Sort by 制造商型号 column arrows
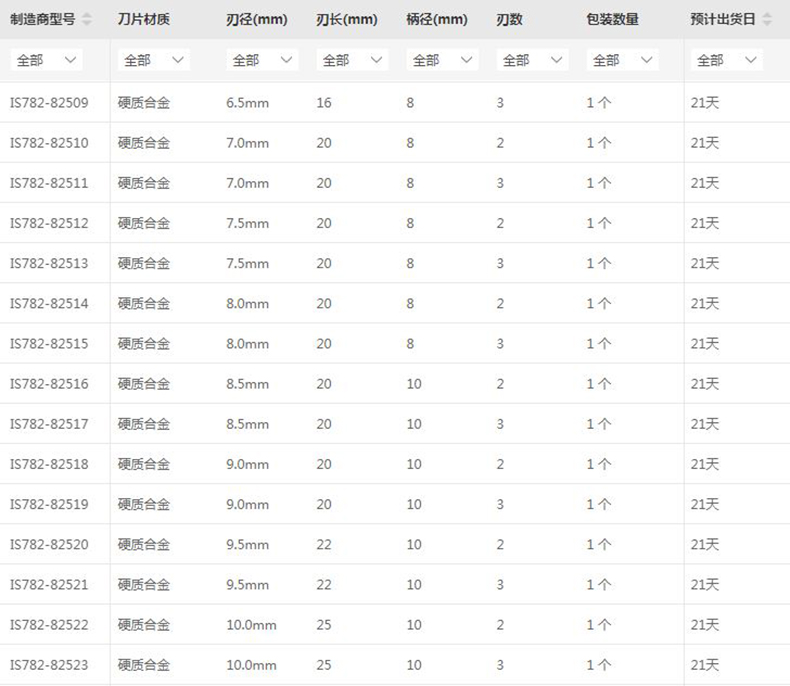The height and width of the screenshot is (686, 790). click(x=87, y=20)
